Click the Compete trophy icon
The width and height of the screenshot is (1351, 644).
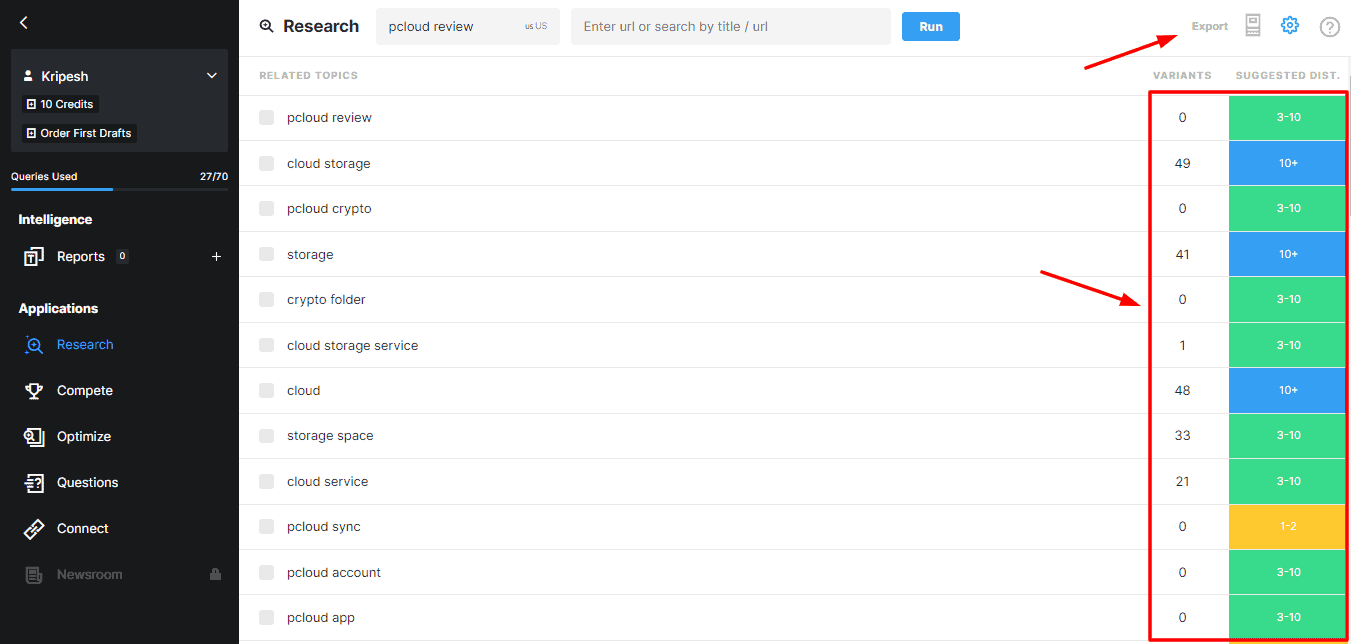[34, 391]
